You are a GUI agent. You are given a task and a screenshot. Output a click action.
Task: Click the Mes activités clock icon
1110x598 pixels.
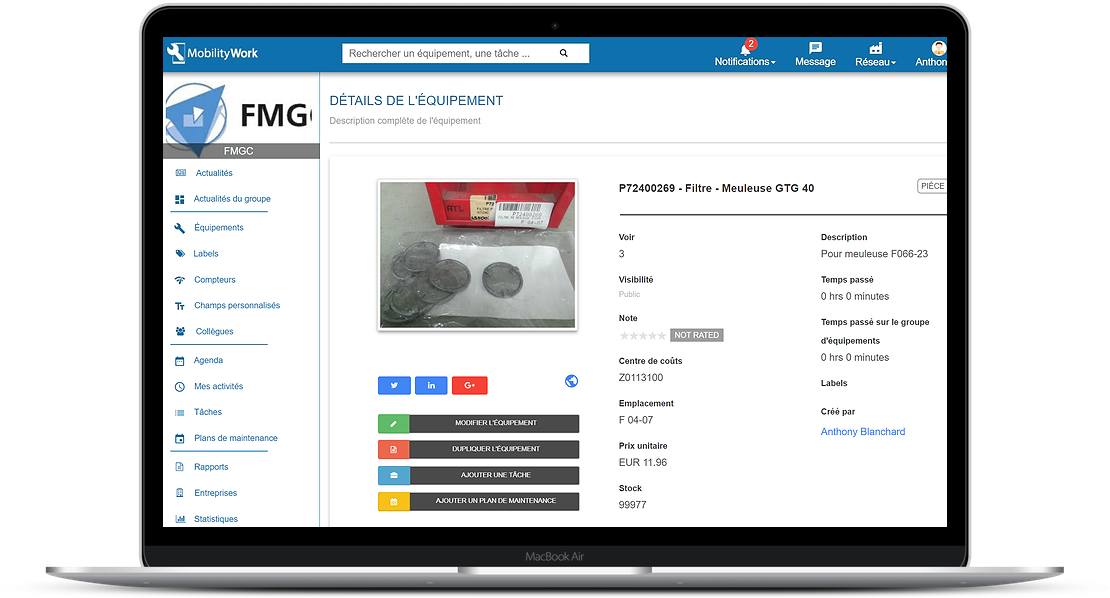pyautogui.click(x=180, y=386)
